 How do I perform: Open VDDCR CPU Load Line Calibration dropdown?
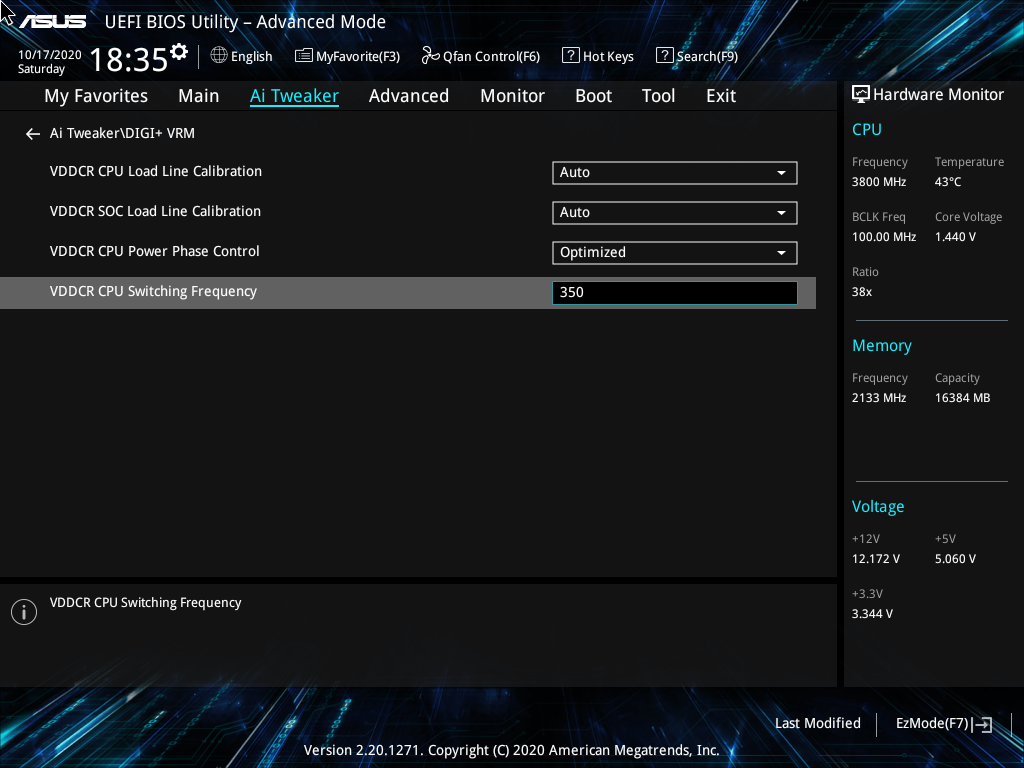coord(675,172)
